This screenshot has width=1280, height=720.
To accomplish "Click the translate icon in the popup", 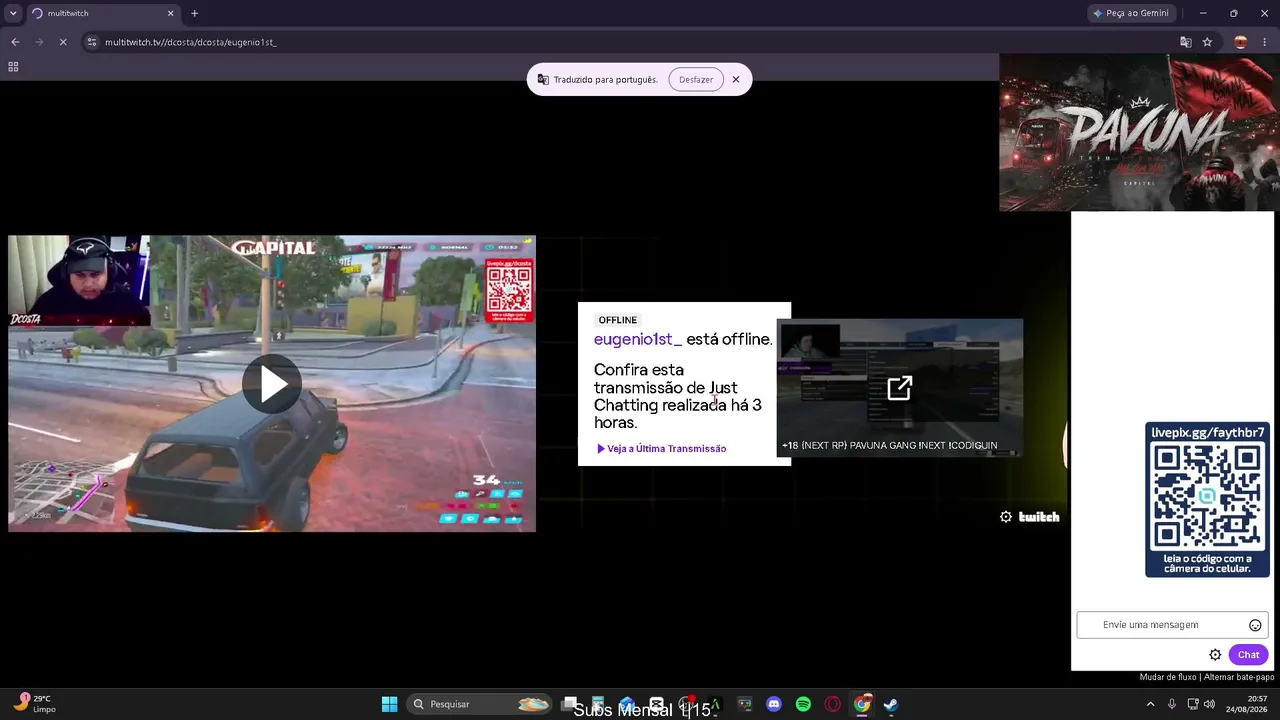I will pyautogui.click(x=543, y=80).
